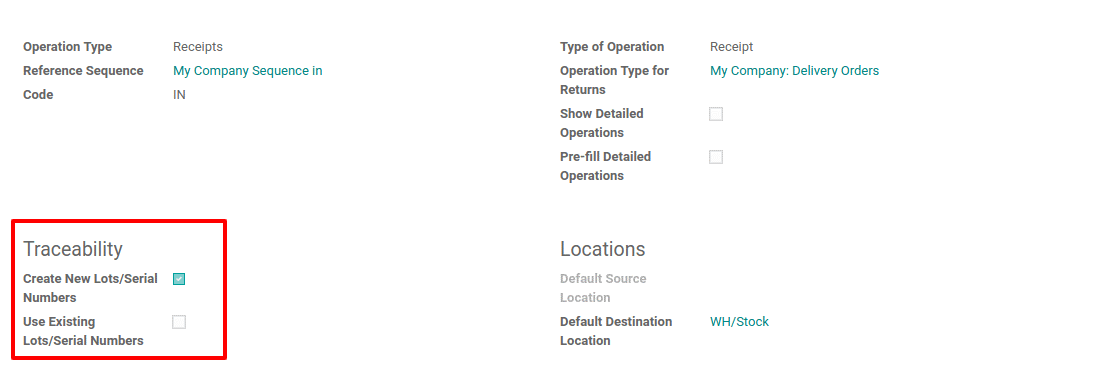Screen dimensions: 1117x374
Task: Uncheck Create New Lots/Serial Numbers
Action: [179, 279]
